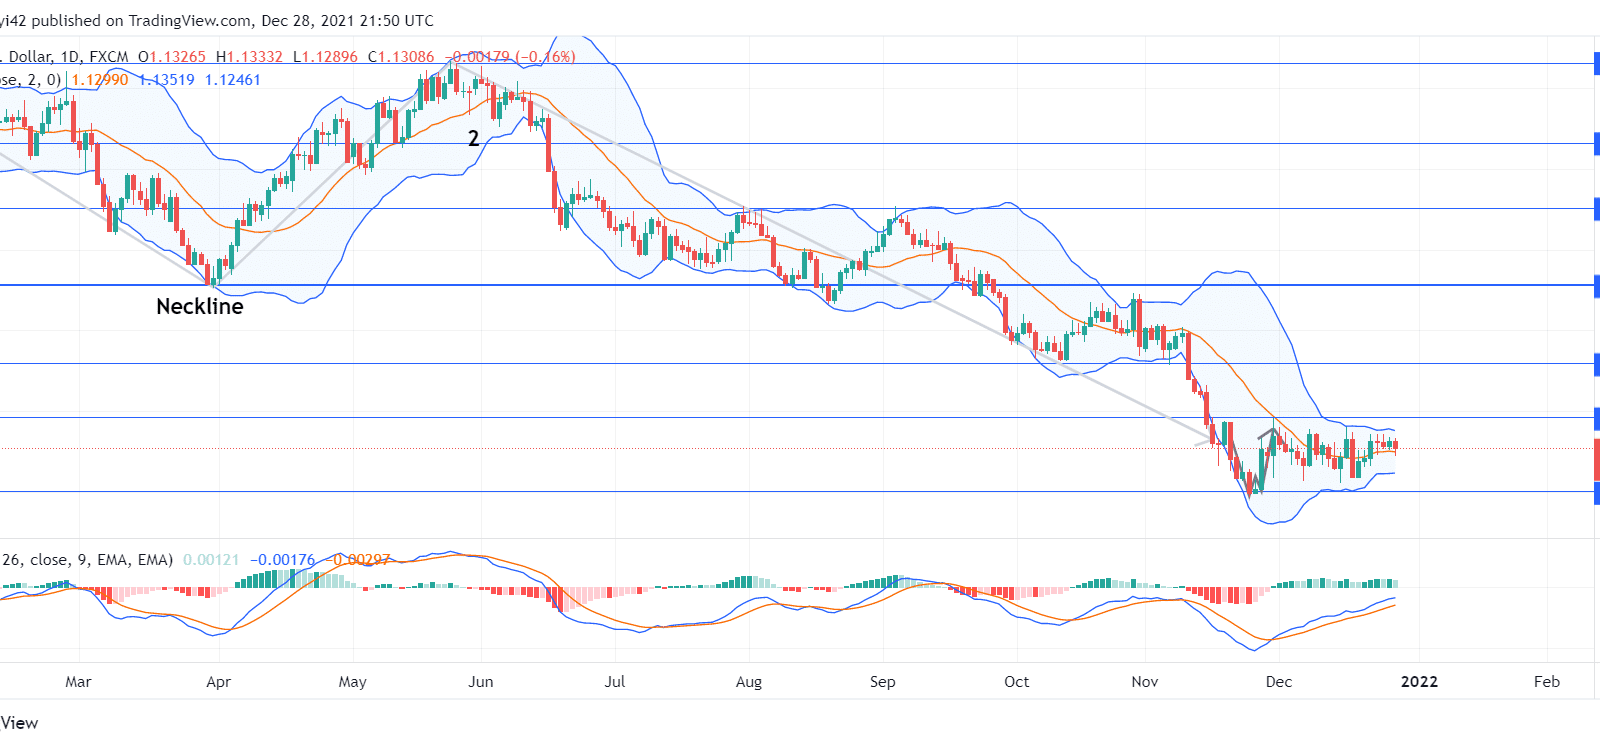The image size is (1600, 746).
Task: Click the 'Sep' label on the time axis
Action: click(x=883, y=682)
